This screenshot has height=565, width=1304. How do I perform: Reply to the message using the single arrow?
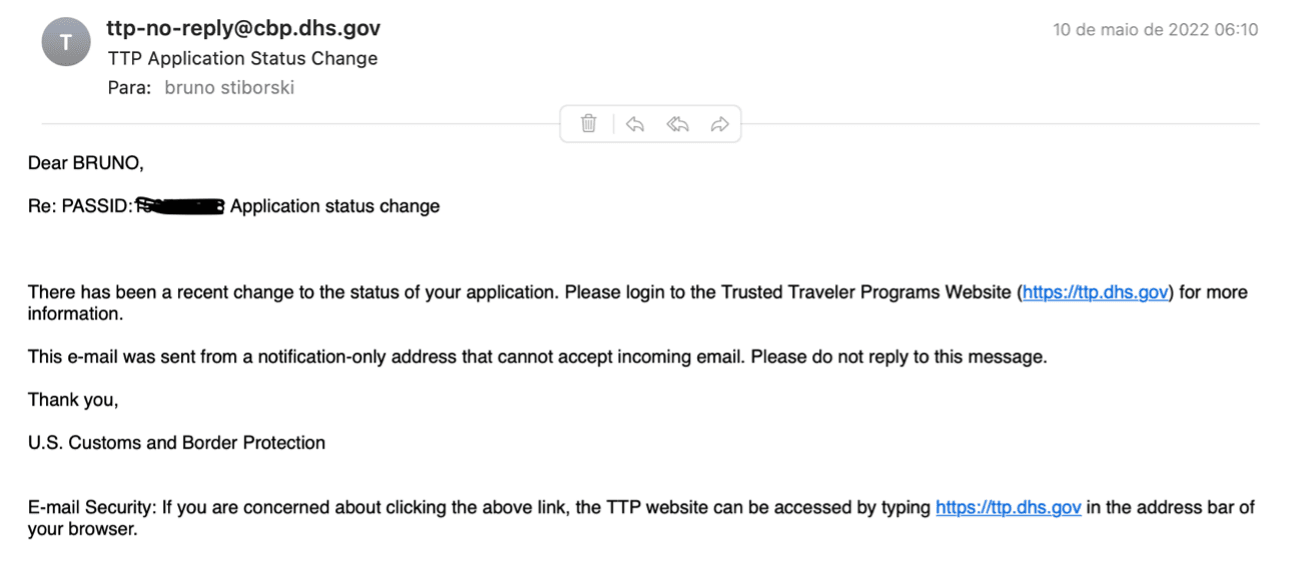[634, 124]
